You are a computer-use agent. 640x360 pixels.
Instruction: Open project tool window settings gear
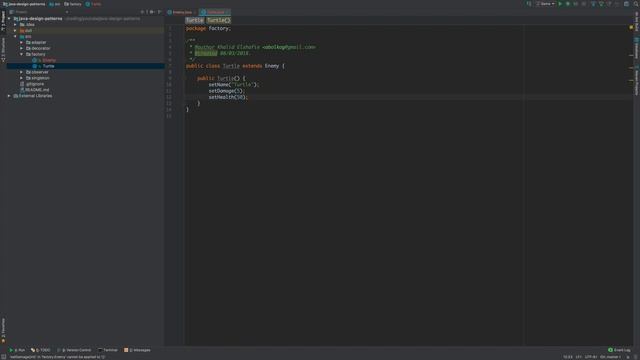coord(152,12)
